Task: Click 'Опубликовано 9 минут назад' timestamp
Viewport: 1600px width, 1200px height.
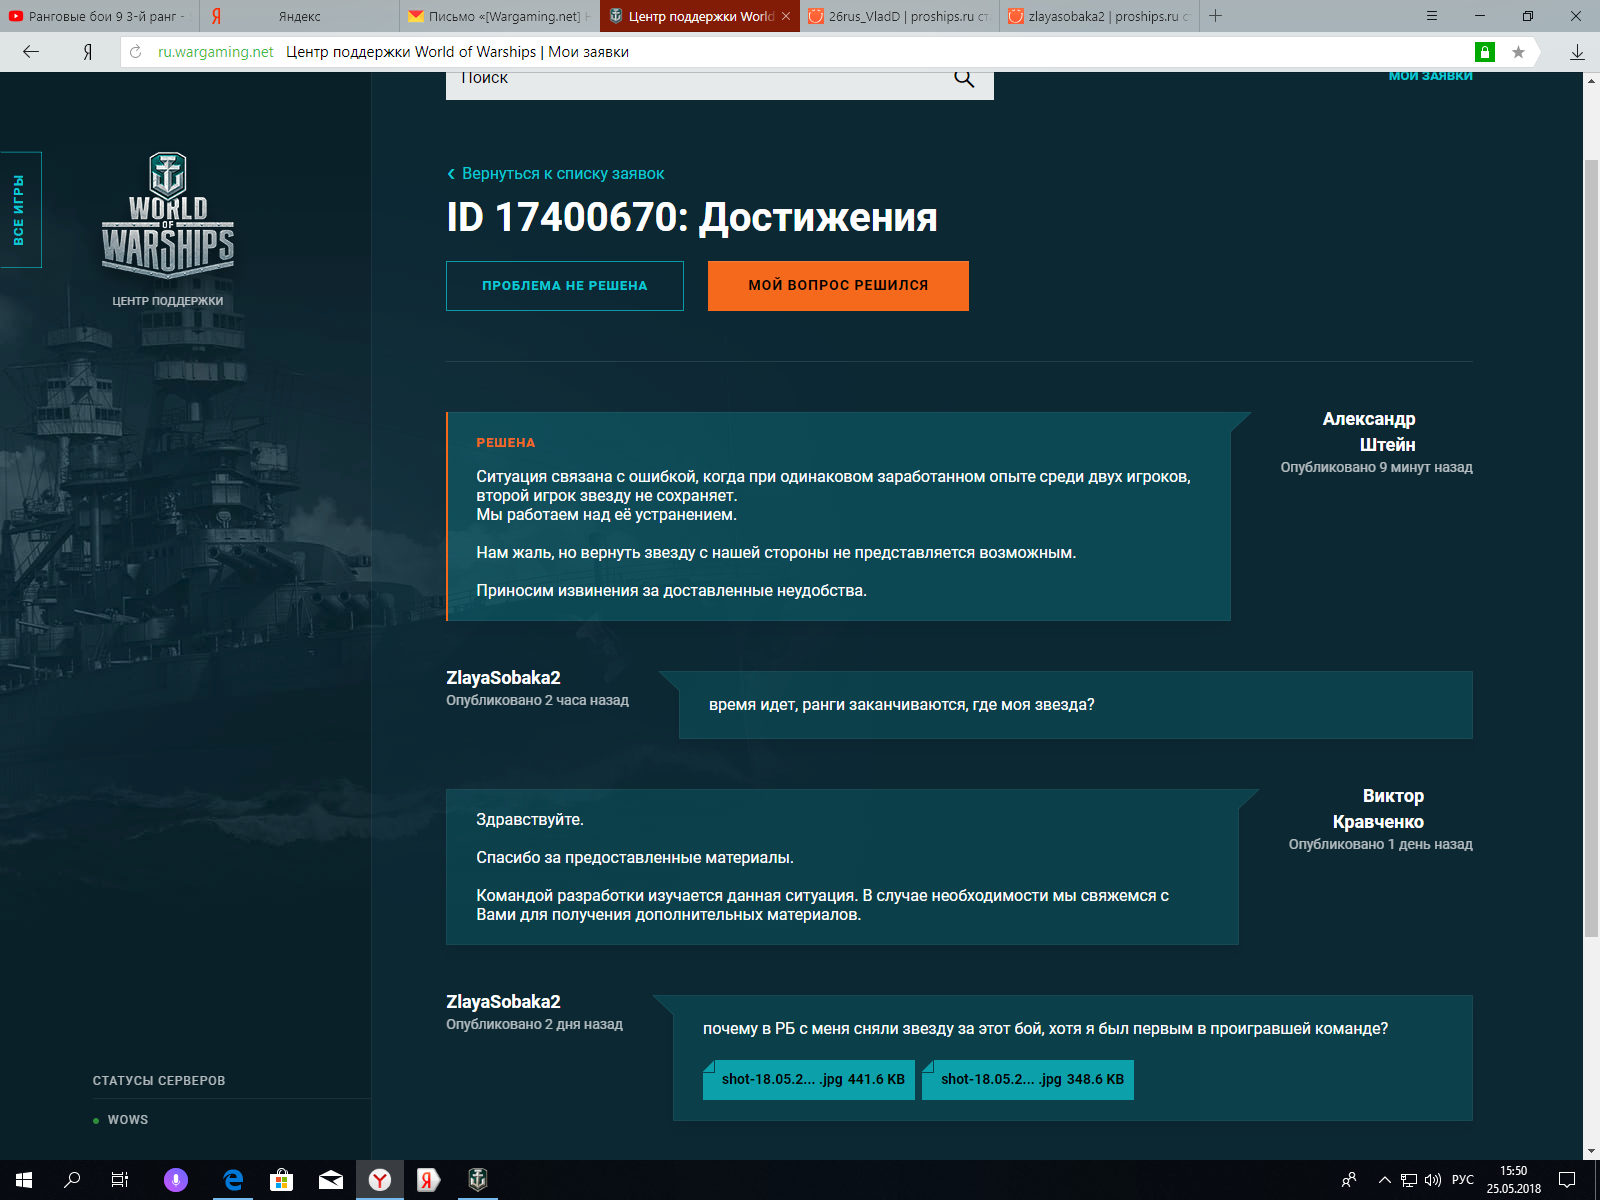Action: pyautogui.click(x=1376, y=467)
